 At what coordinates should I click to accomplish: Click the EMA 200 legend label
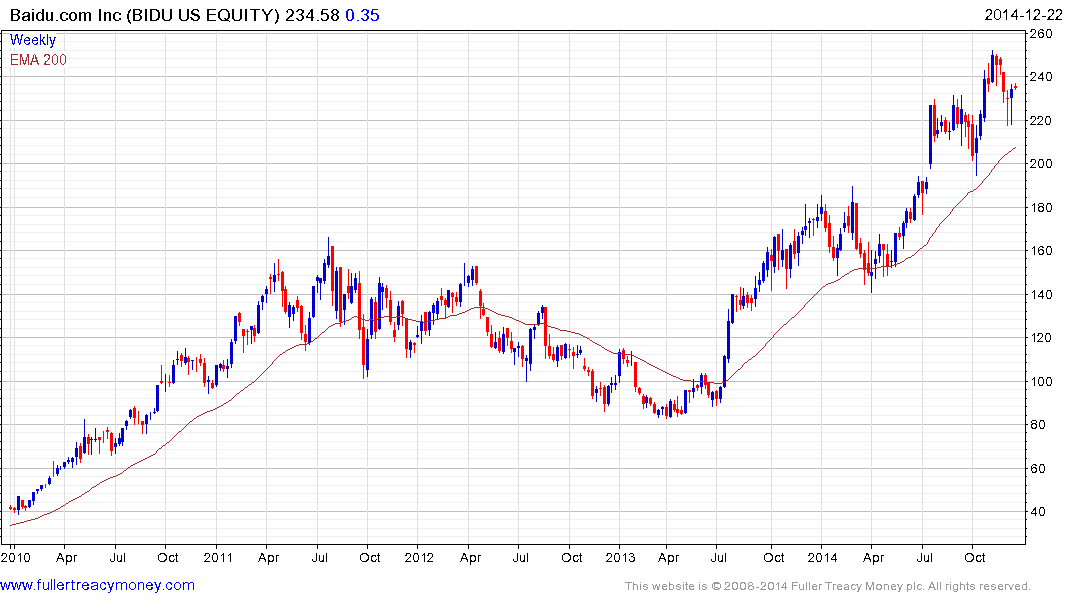click(38, 60)
